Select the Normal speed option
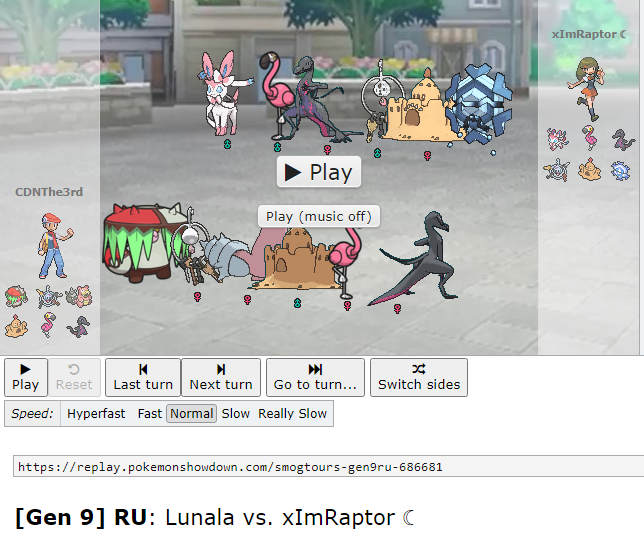Screen dimensions: 644x538 point(191,414)
